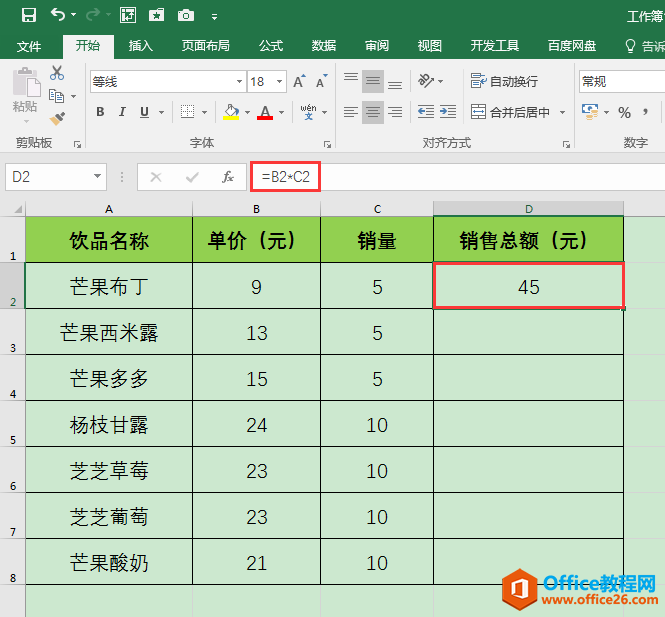The image size is (665, 617).
Task: Click the Increase Indent icon
Action: (450, 112)
